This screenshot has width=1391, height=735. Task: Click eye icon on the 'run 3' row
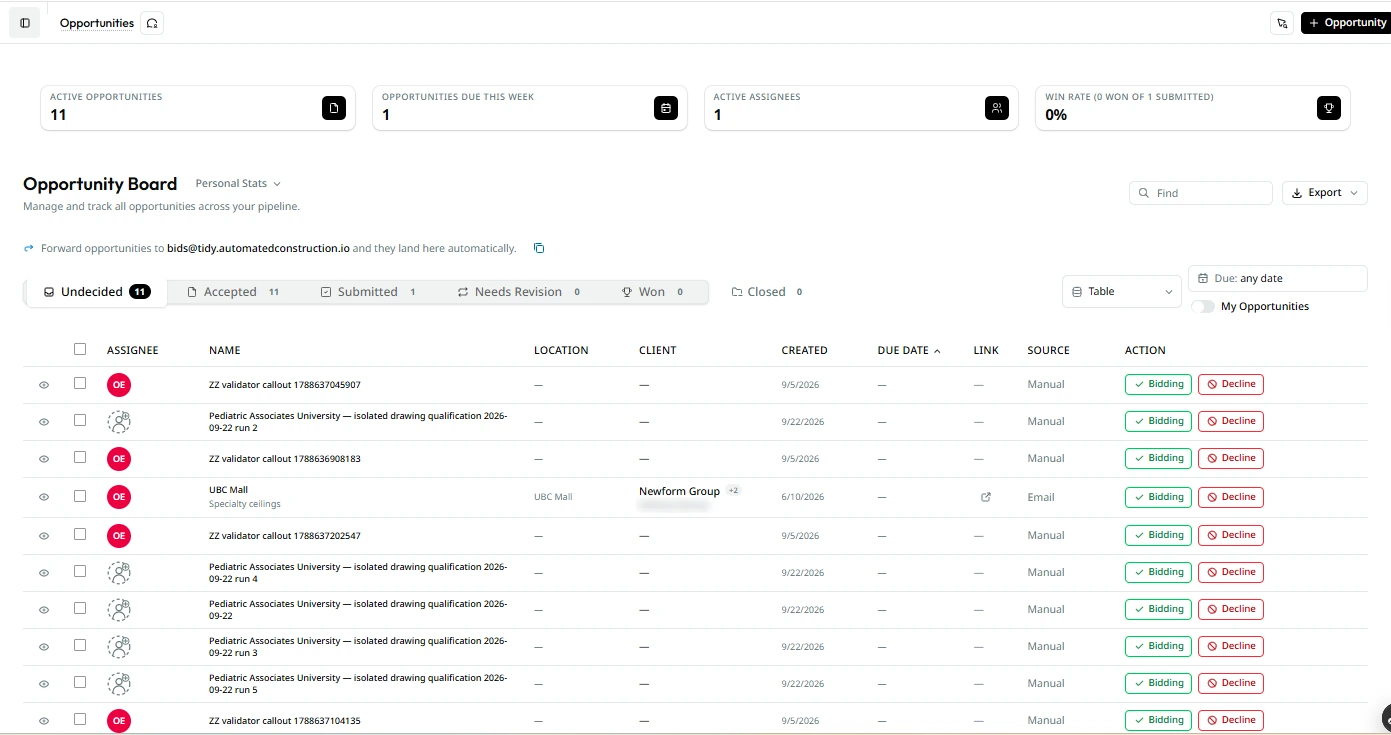(x=44, y=647)
